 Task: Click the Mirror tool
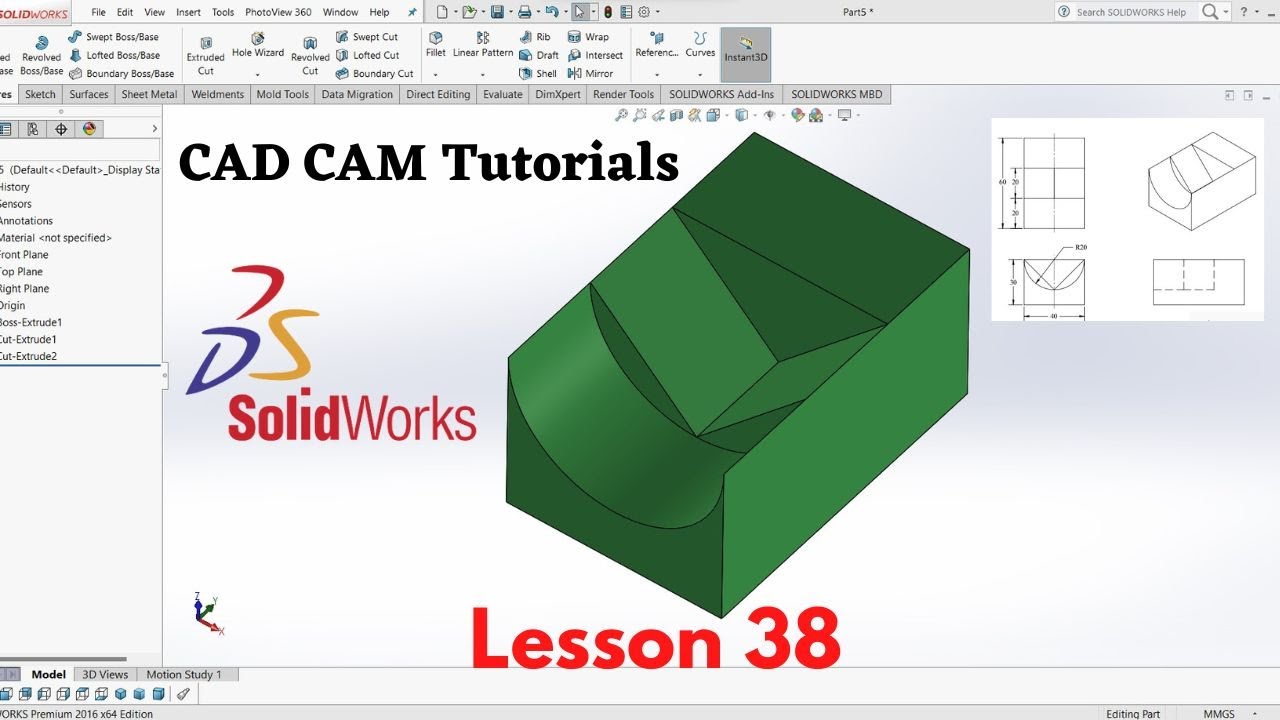tap(590, 73)
